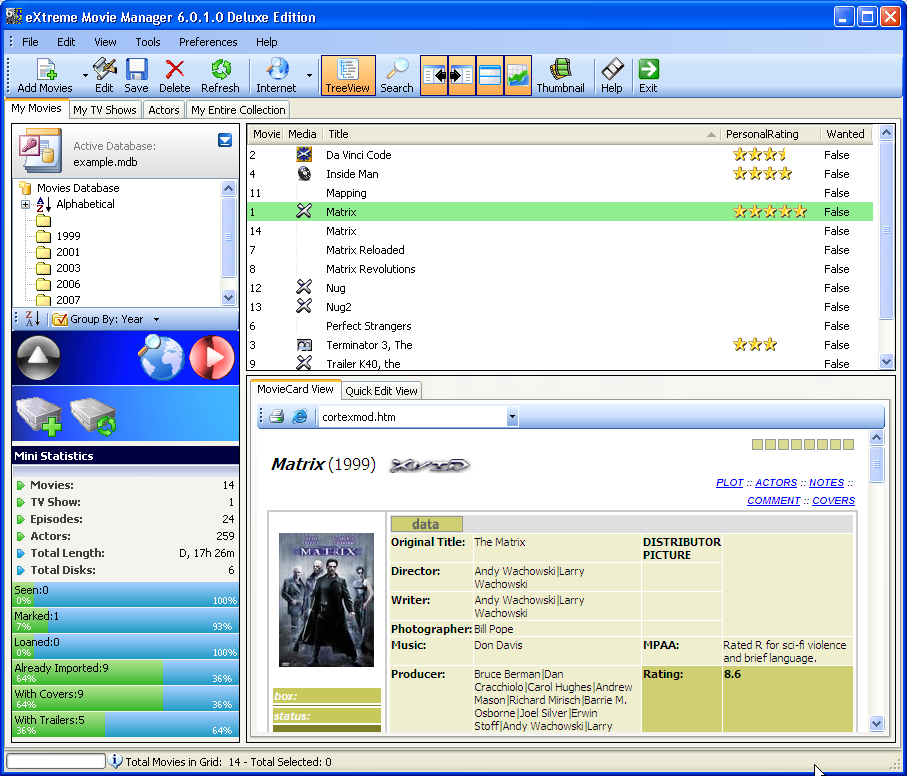Click the last rating square
907x776 pixels.
[x=849, y=444]
